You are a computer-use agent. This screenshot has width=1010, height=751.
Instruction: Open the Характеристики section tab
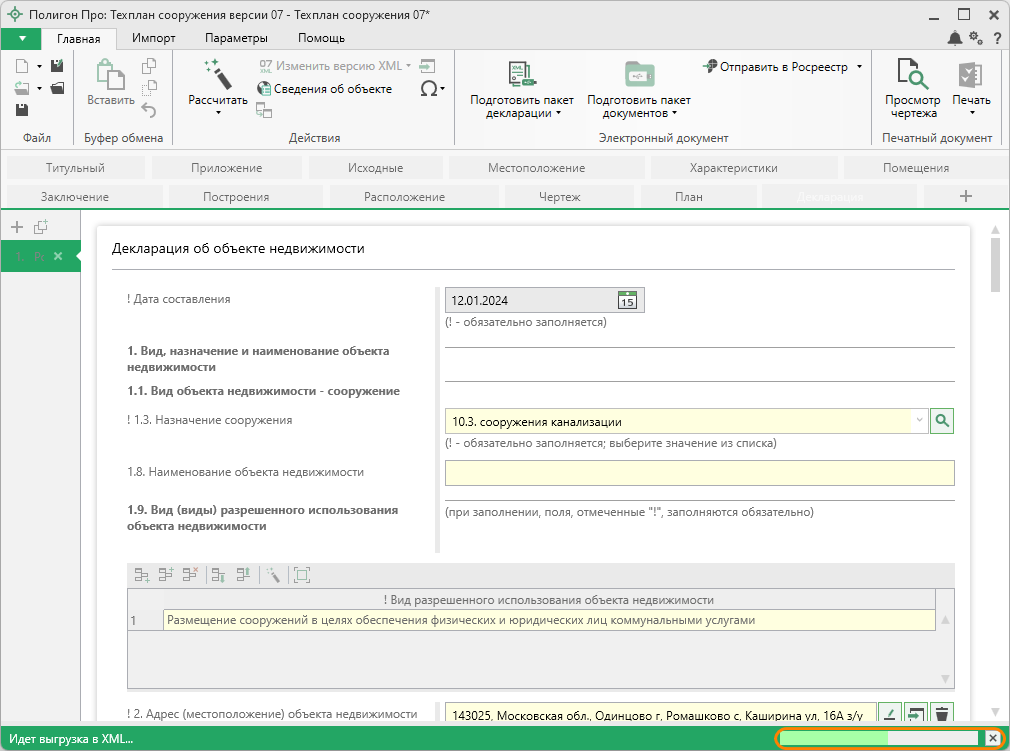733,168
